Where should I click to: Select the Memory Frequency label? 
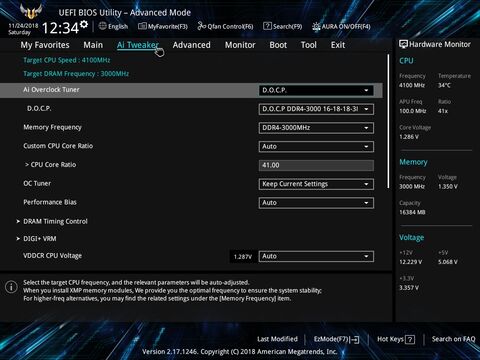pyautogui.click(x=52, y=127)
